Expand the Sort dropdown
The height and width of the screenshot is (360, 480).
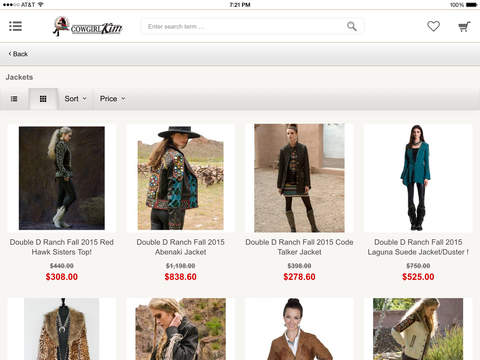click(x=75, y=99)
